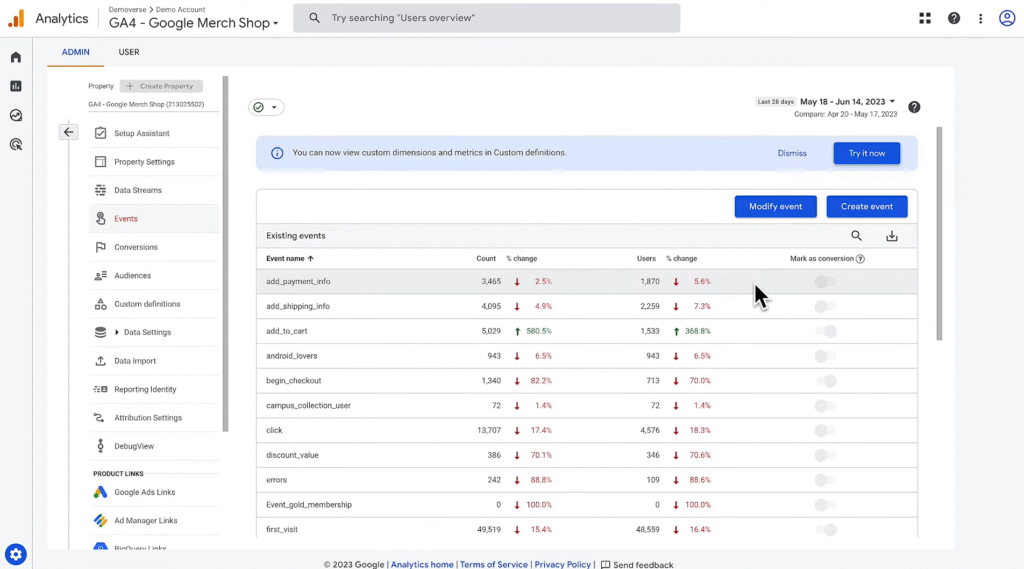Toggle conversion for errors event

tap(825, 480)
